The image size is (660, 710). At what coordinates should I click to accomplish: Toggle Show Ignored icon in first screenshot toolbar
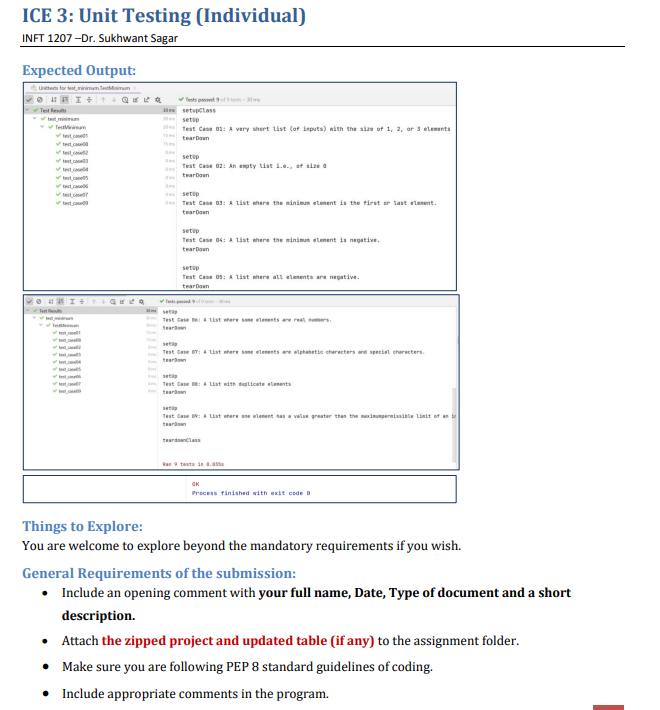[40, 100]
